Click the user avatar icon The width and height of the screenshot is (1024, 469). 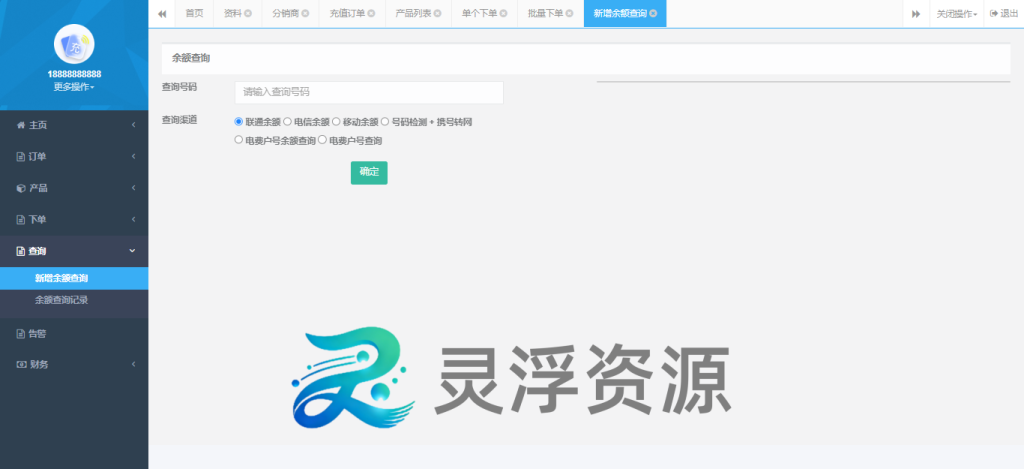tap(74, 44)
